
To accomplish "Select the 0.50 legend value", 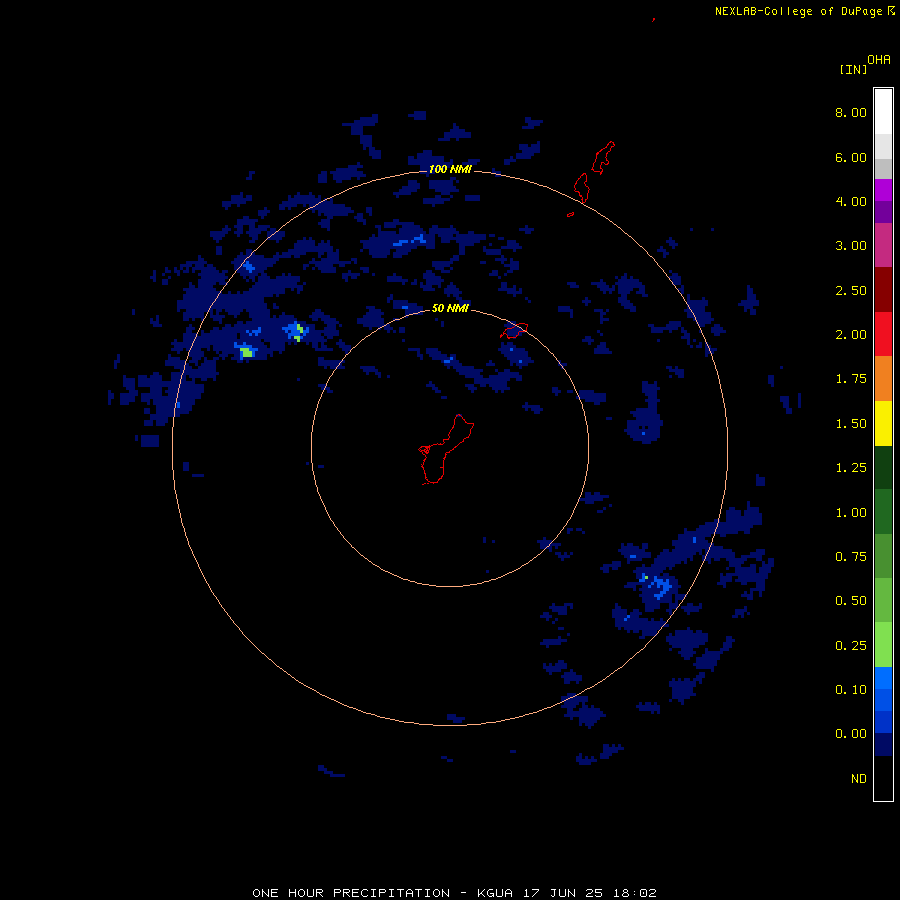I will [851, 601].
